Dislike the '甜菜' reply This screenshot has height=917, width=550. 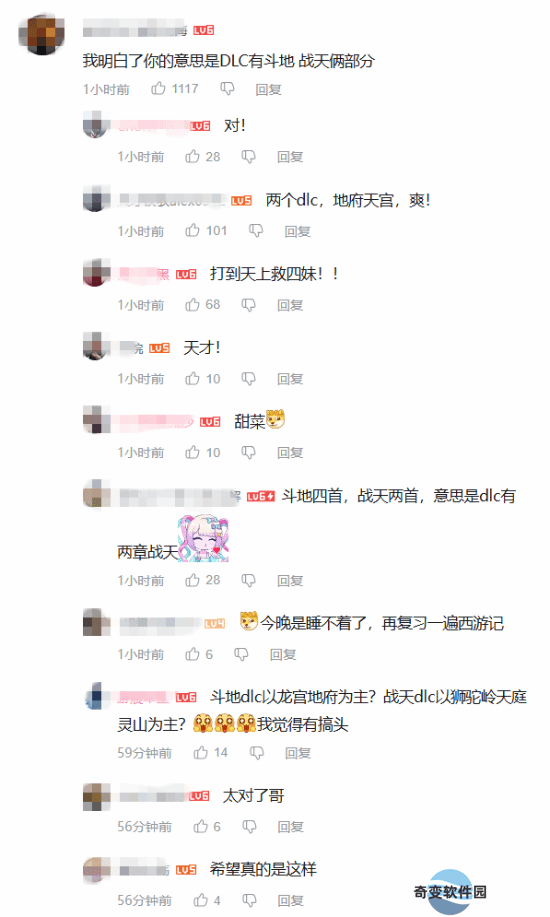click(x=249, y=453)
